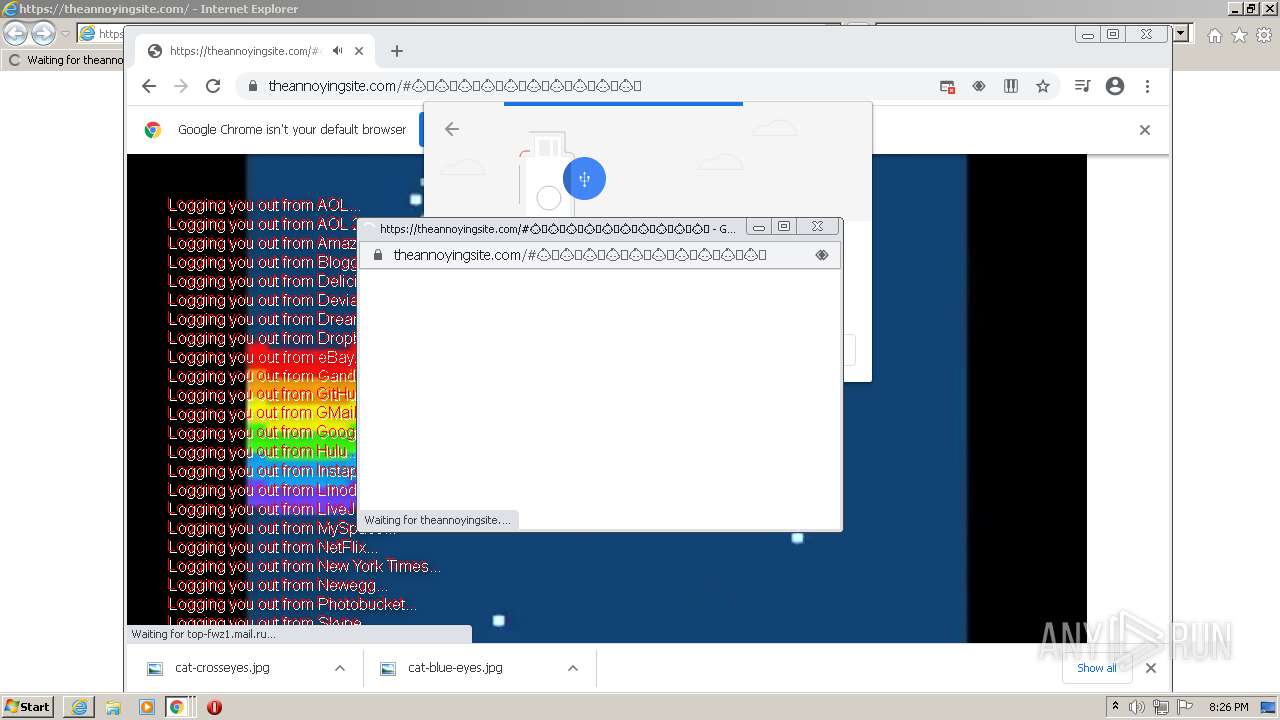Bookmark this page with the star icon

click(x=1043, y=86)
